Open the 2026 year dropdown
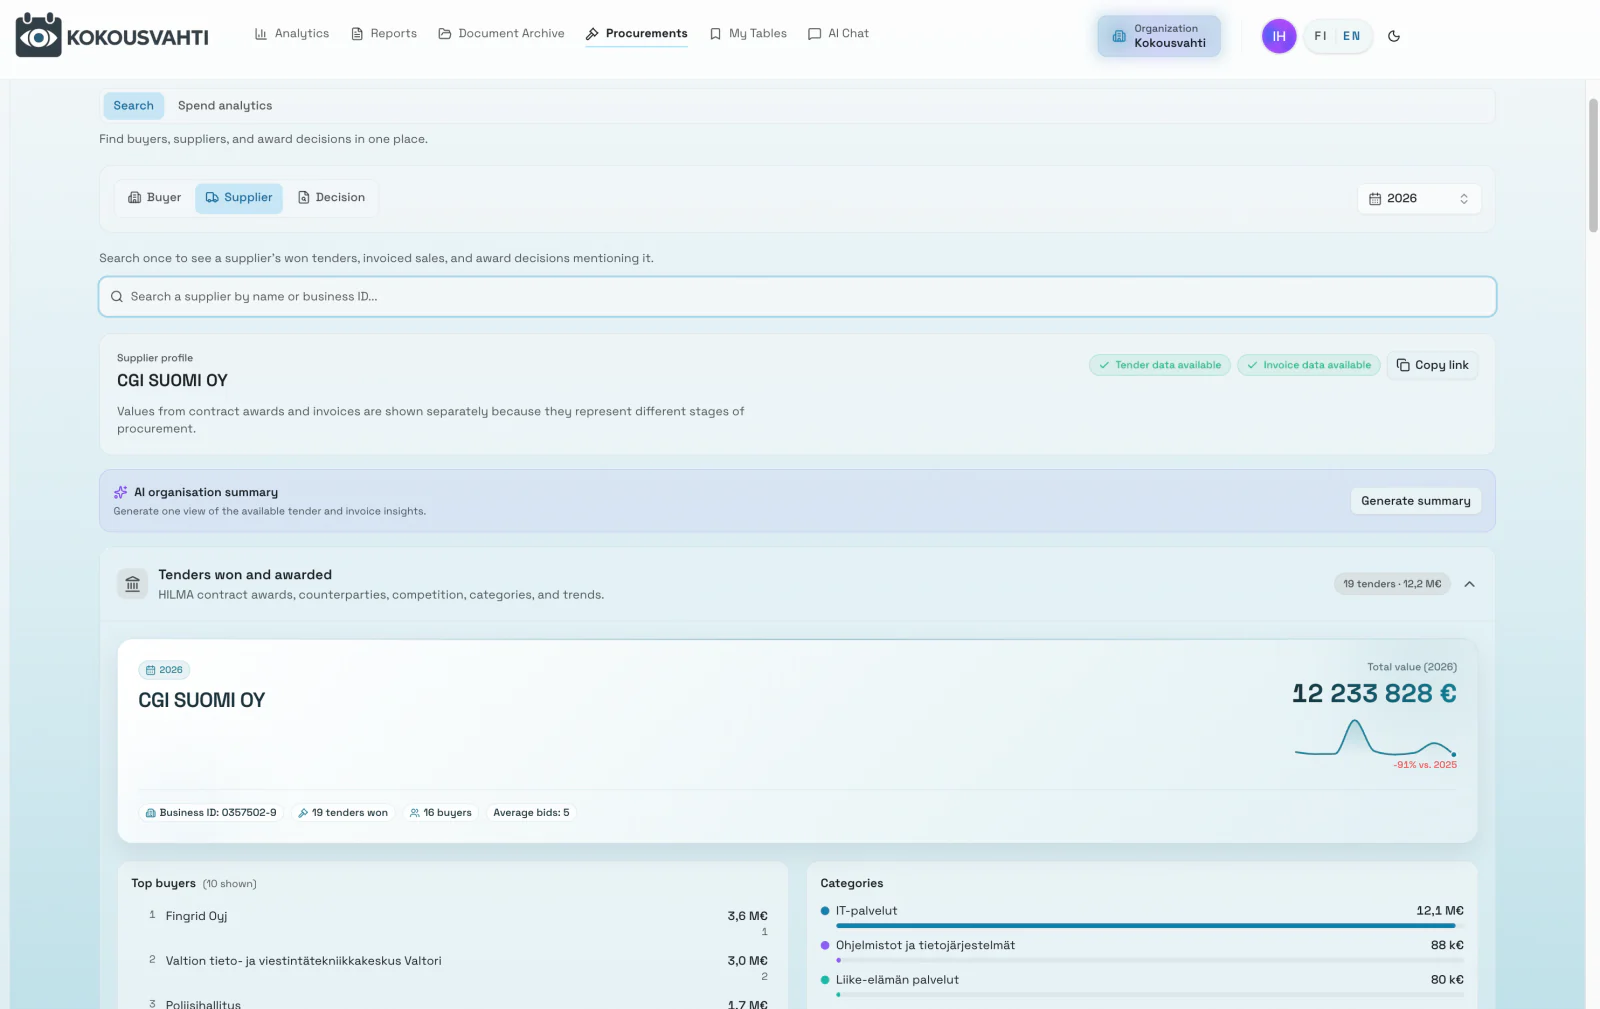The width and height of the screenshot is (1600, 1009). [x=1419, y=199]
